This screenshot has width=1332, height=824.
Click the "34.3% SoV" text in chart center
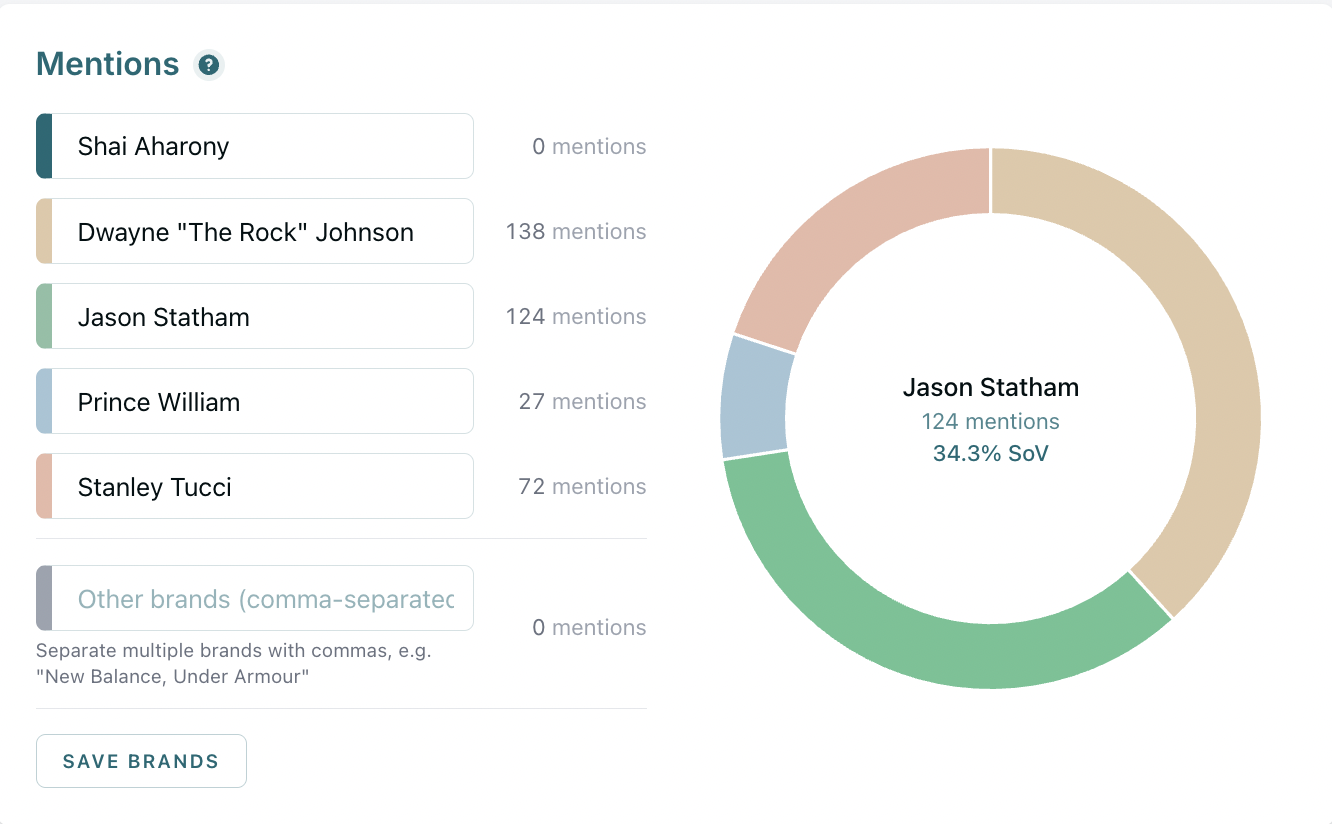991,453
